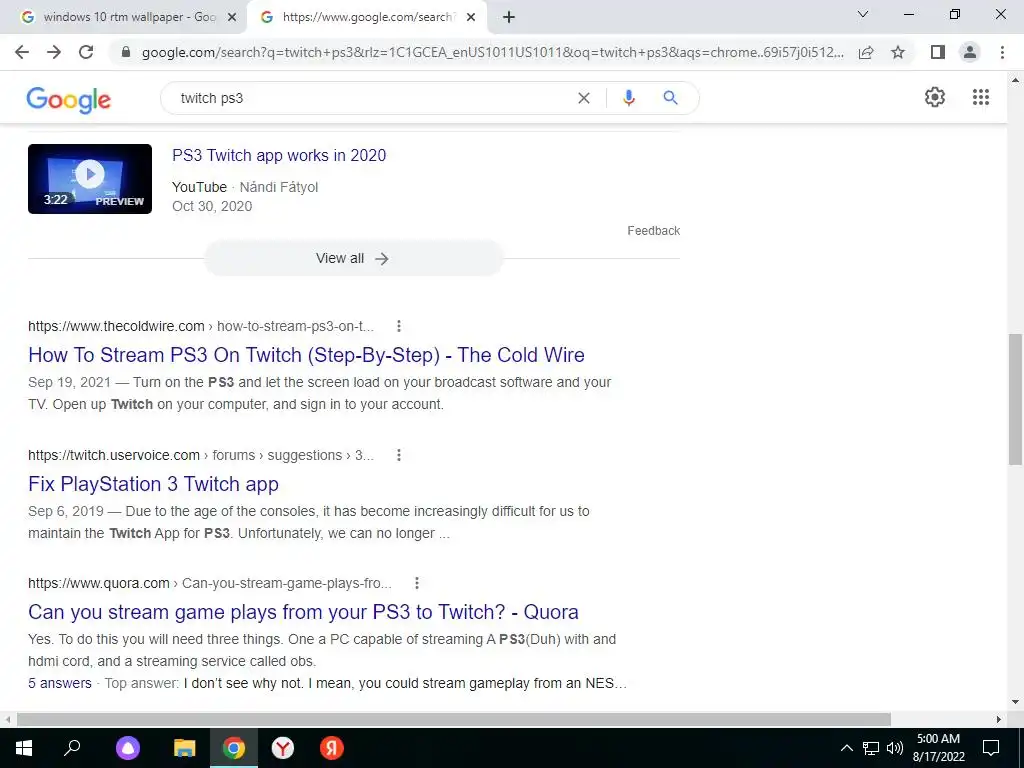Bookmark this page with the star

(x=898, y=52)
